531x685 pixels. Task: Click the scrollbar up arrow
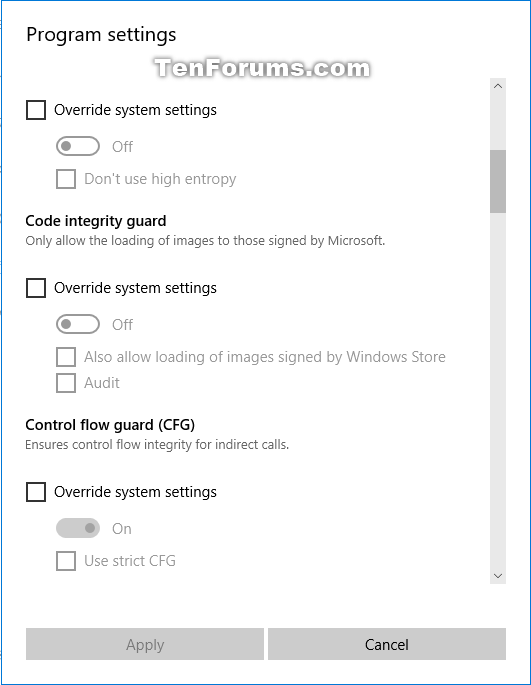pos(498,86)
